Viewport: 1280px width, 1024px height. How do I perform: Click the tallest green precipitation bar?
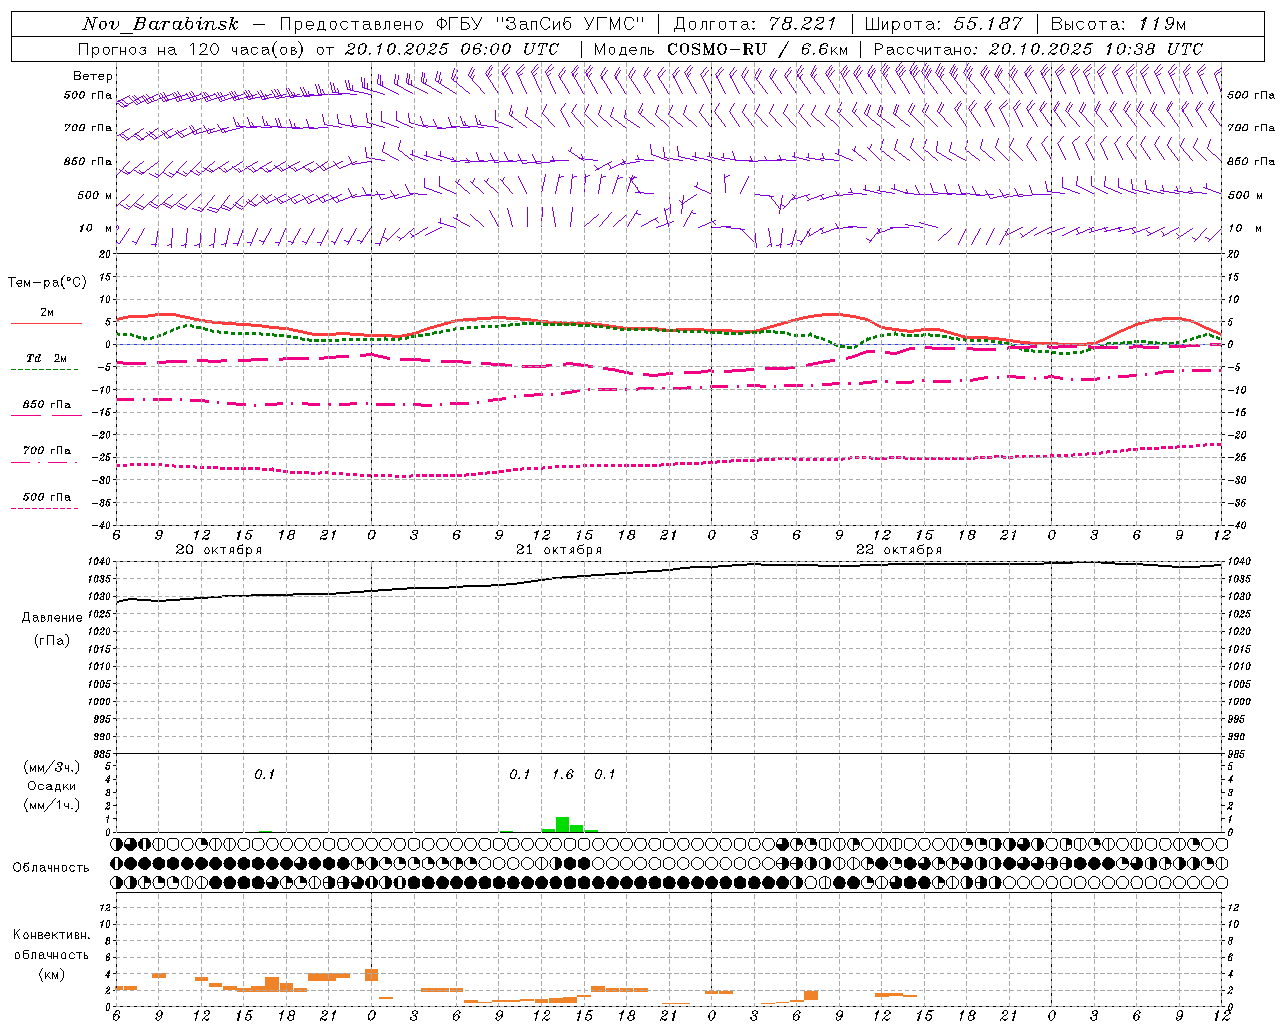pyautogui.click(x=562, y=825)
